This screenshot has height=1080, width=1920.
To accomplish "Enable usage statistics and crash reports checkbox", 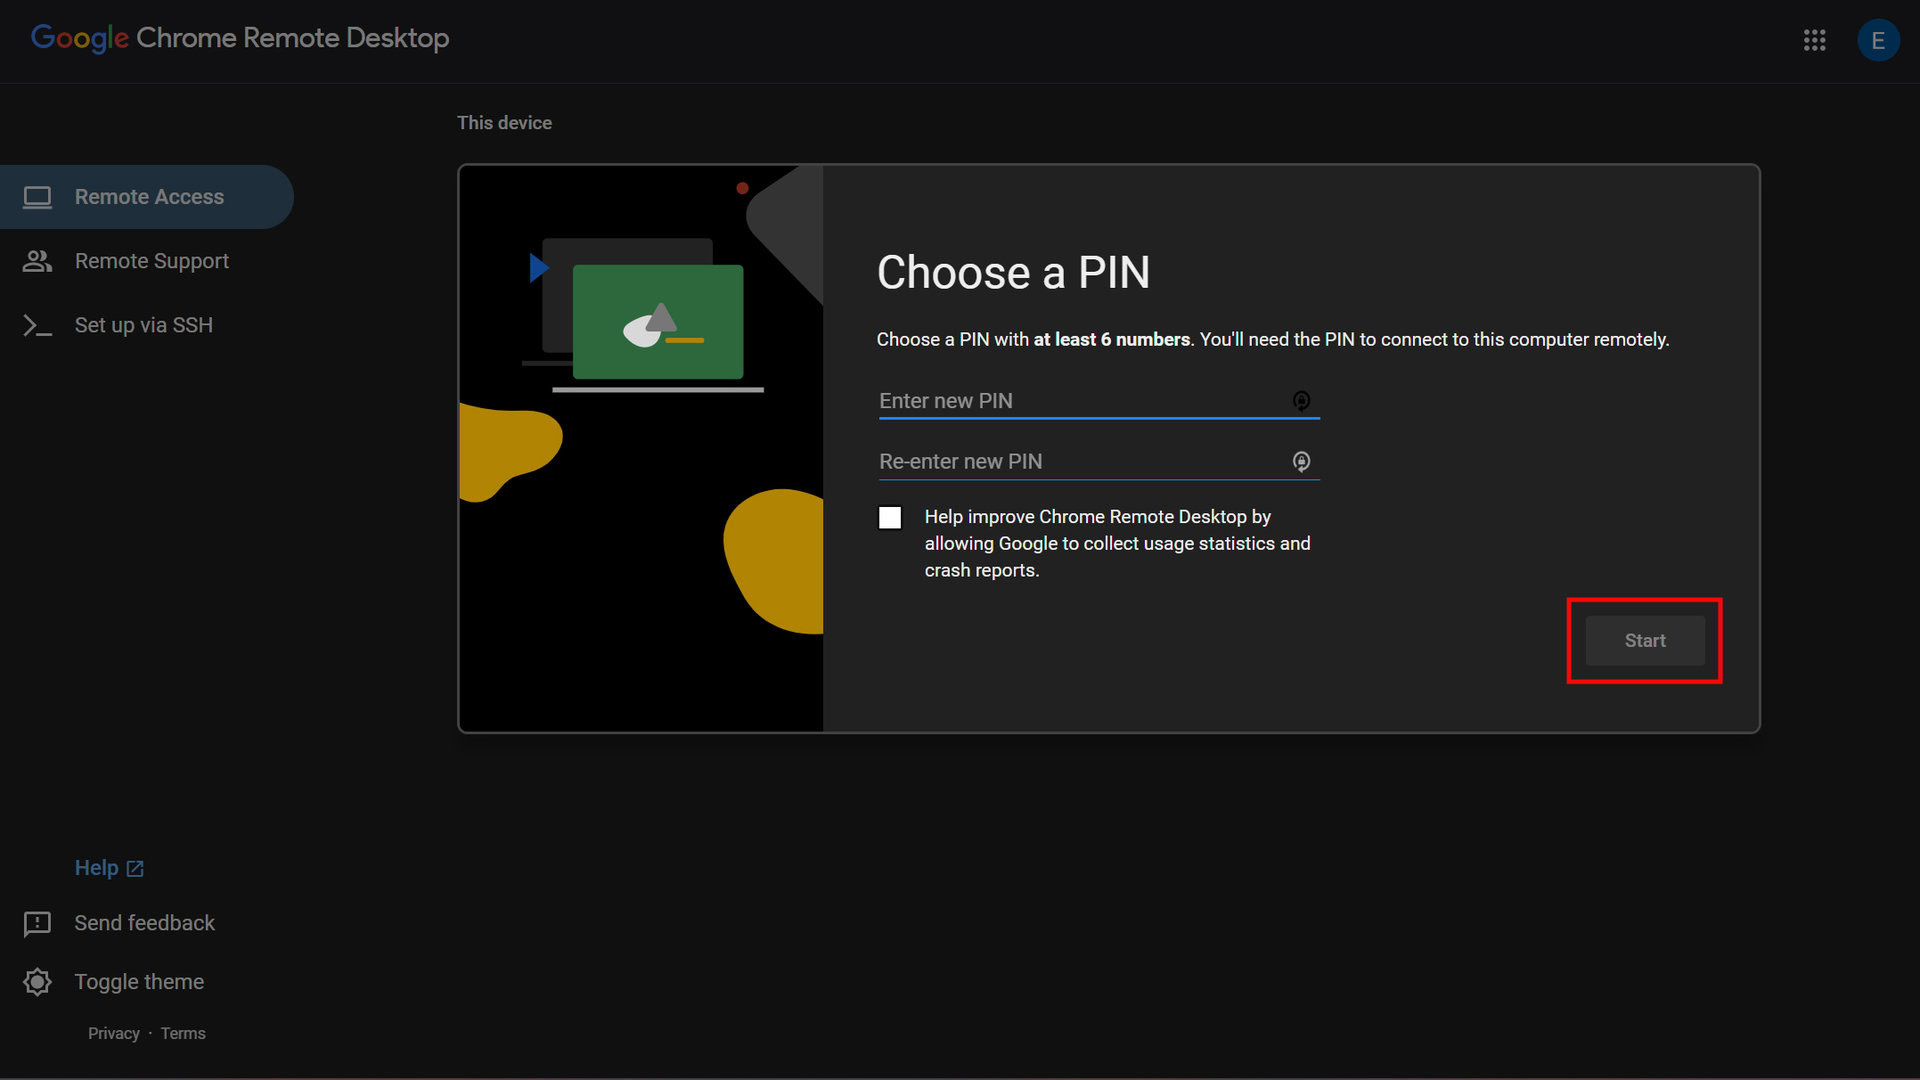I will click(x=890, y=517).
